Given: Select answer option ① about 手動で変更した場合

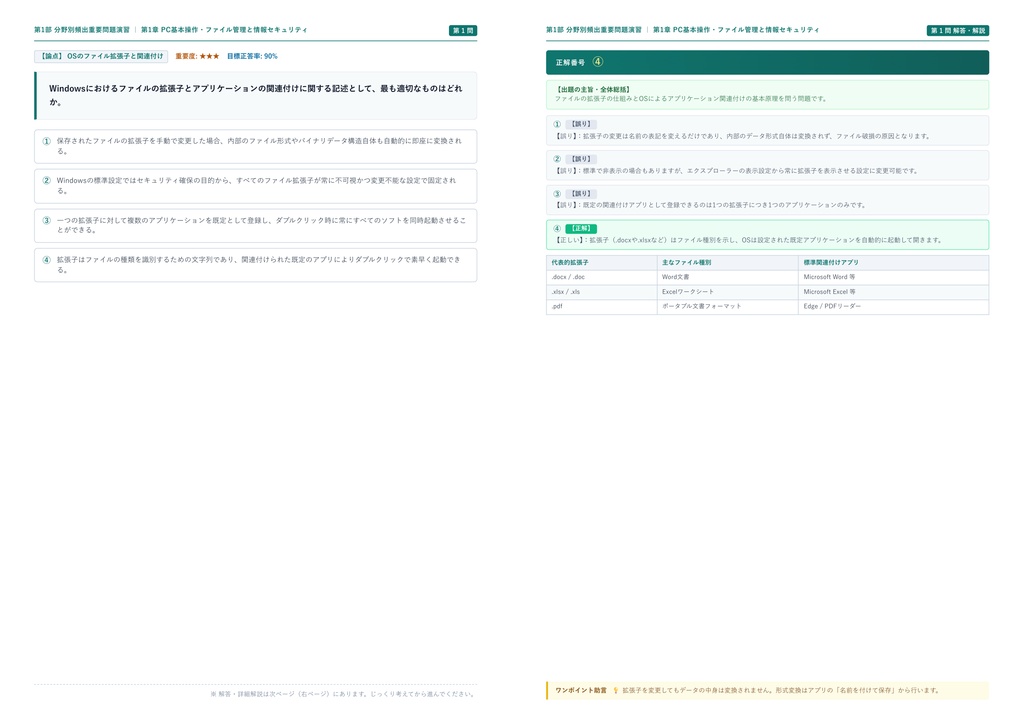Looking at the screenshot, I should (x=255, y=146).
